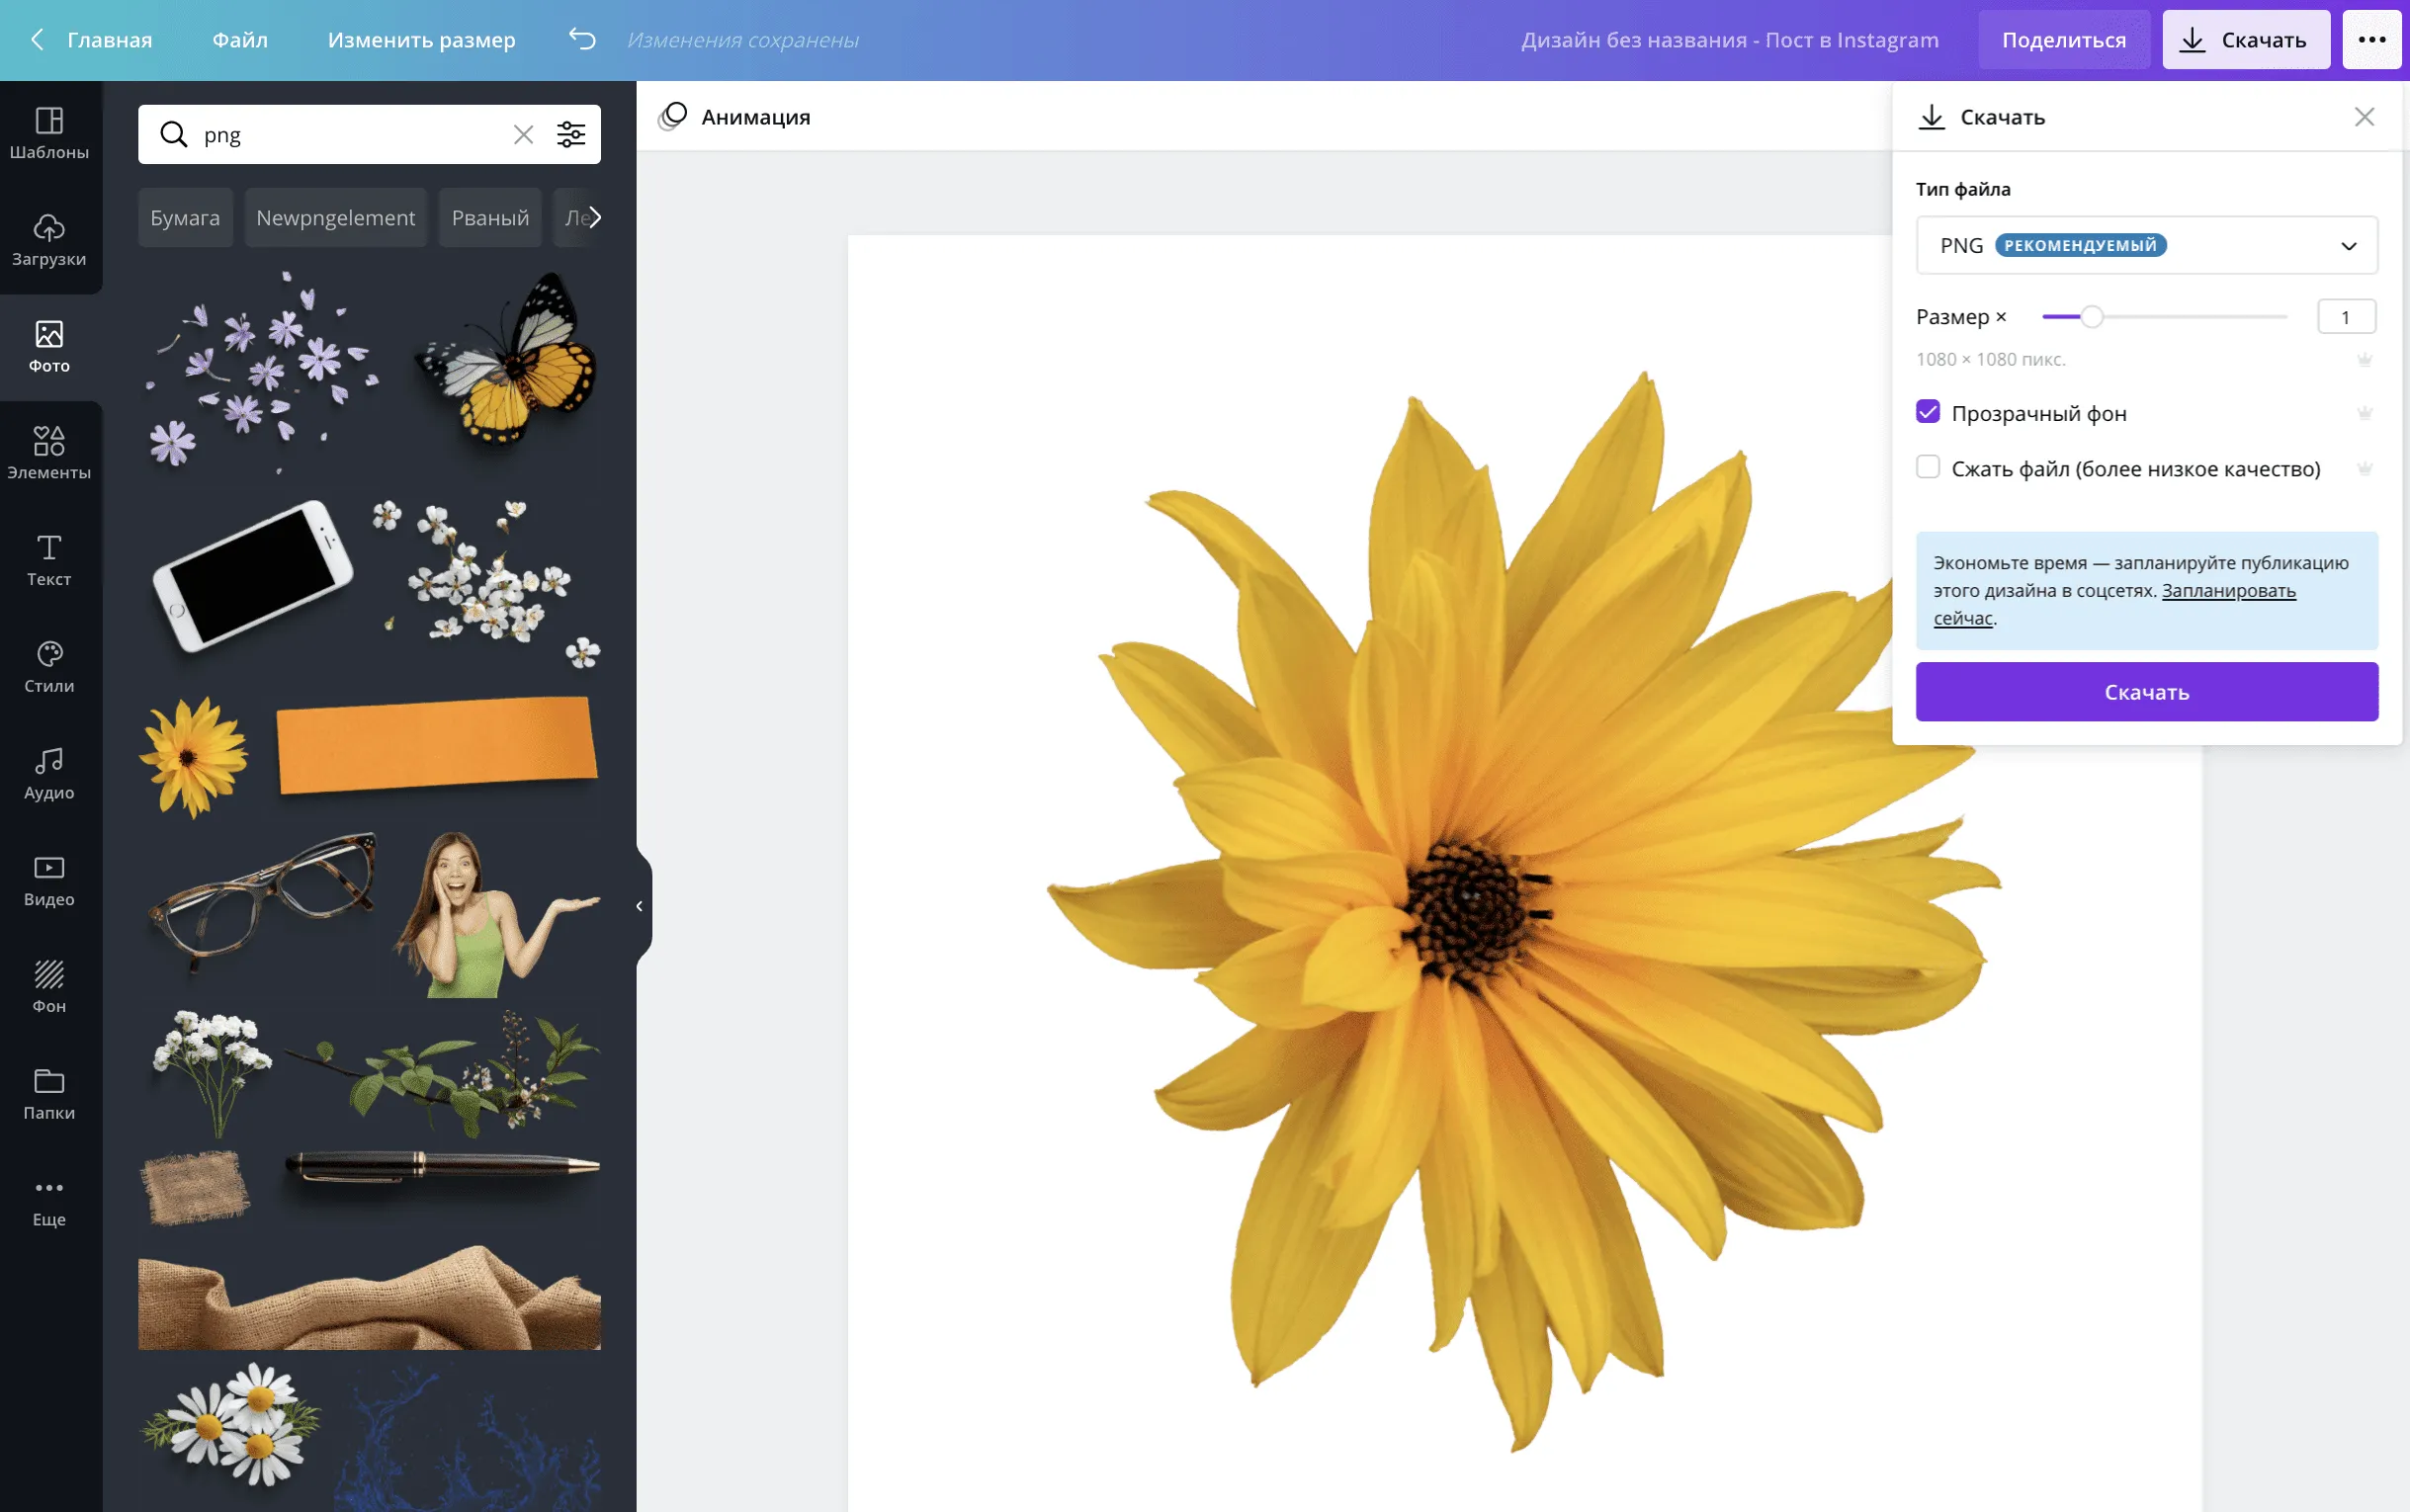Viewport: 2410px width, 1512px height.
Task: Select the Фото sidebar tab
Action: tap(49, 347)
